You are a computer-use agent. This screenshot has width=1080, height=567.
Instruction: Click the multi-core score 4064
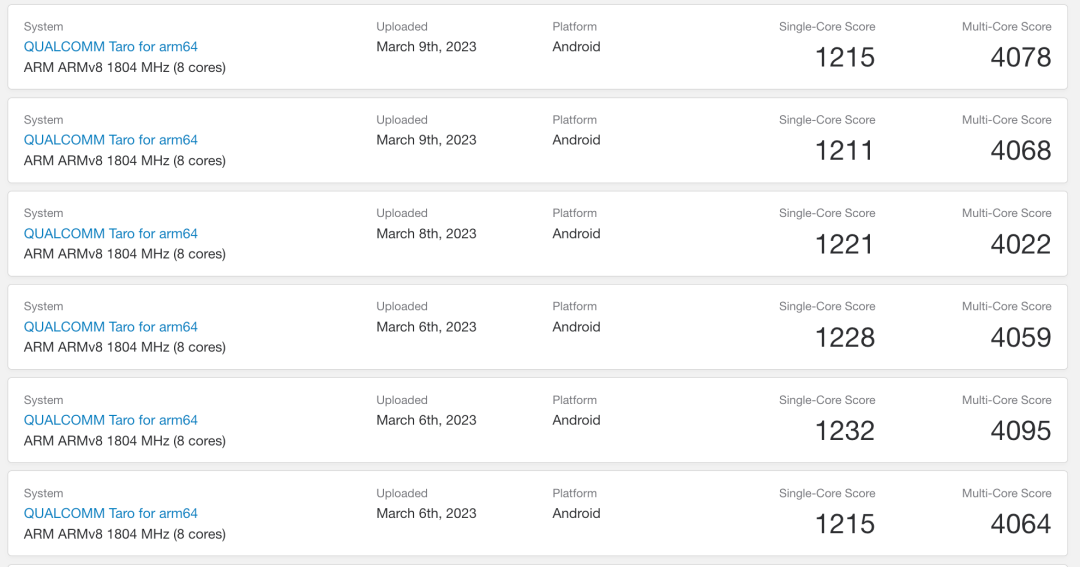point(1020,524)
